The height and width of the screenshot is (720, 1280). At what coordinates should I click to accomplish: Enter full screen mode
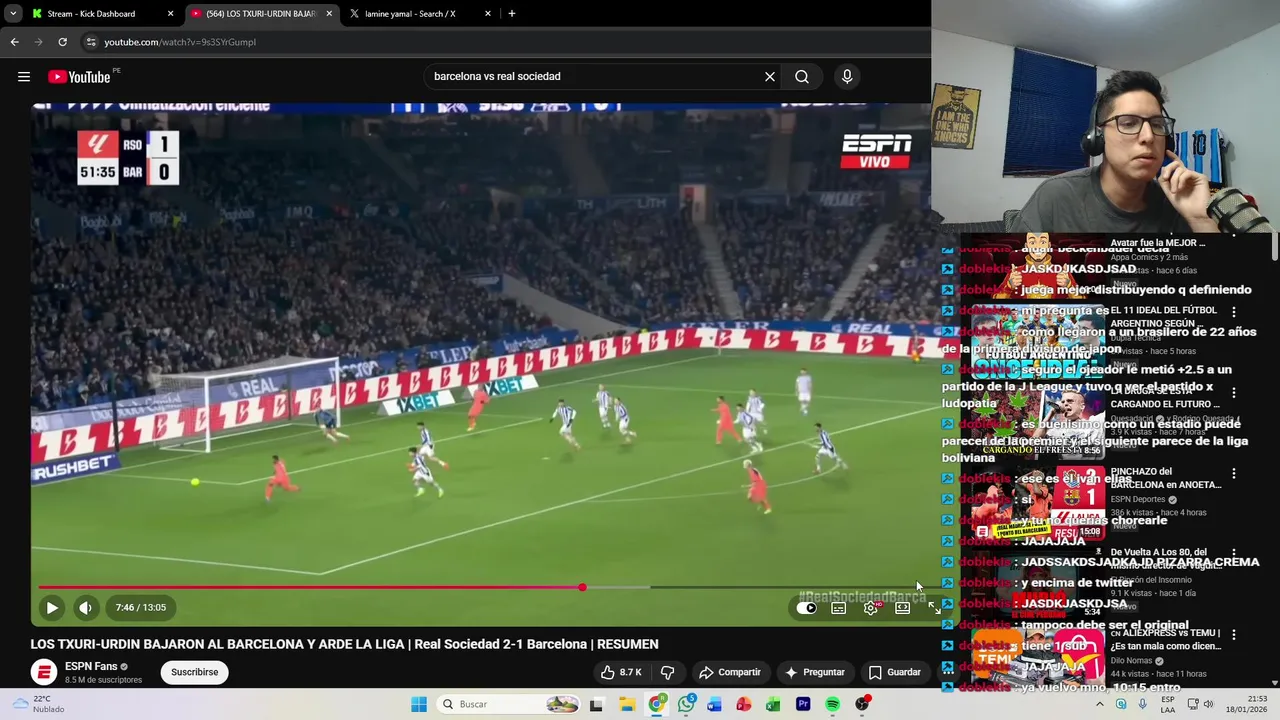[933, 608]
